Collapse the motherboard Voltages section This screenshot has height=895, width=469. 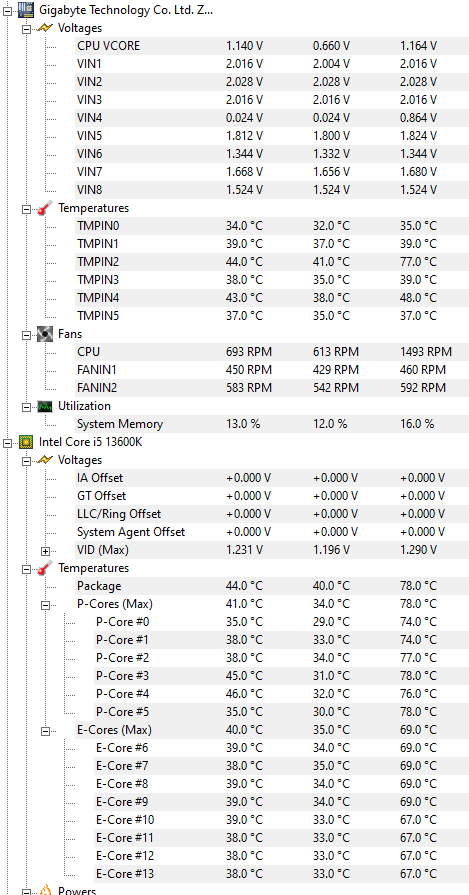26,29
